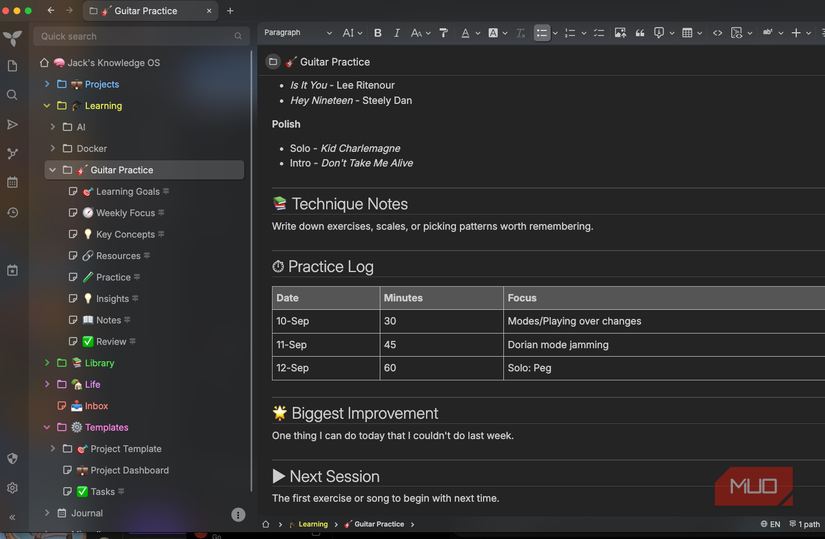Expand the Life folder
The image size is (825, 539).
click(47, 384)
